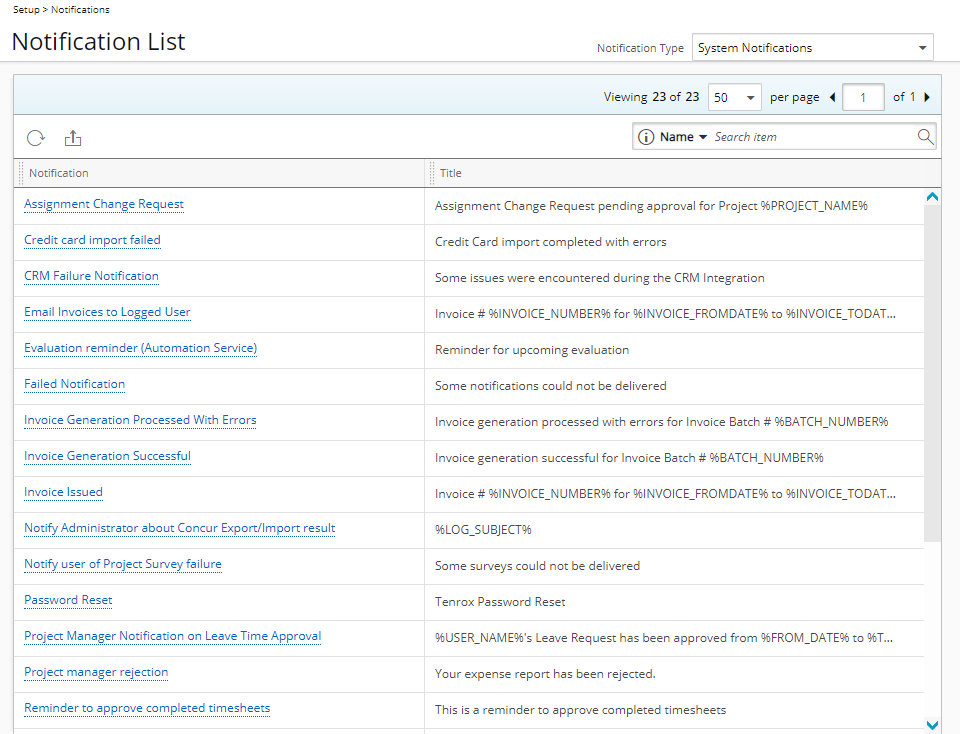The image size is (960, 734).
Task: Click the refresh list icon
Action: point(35,138)
